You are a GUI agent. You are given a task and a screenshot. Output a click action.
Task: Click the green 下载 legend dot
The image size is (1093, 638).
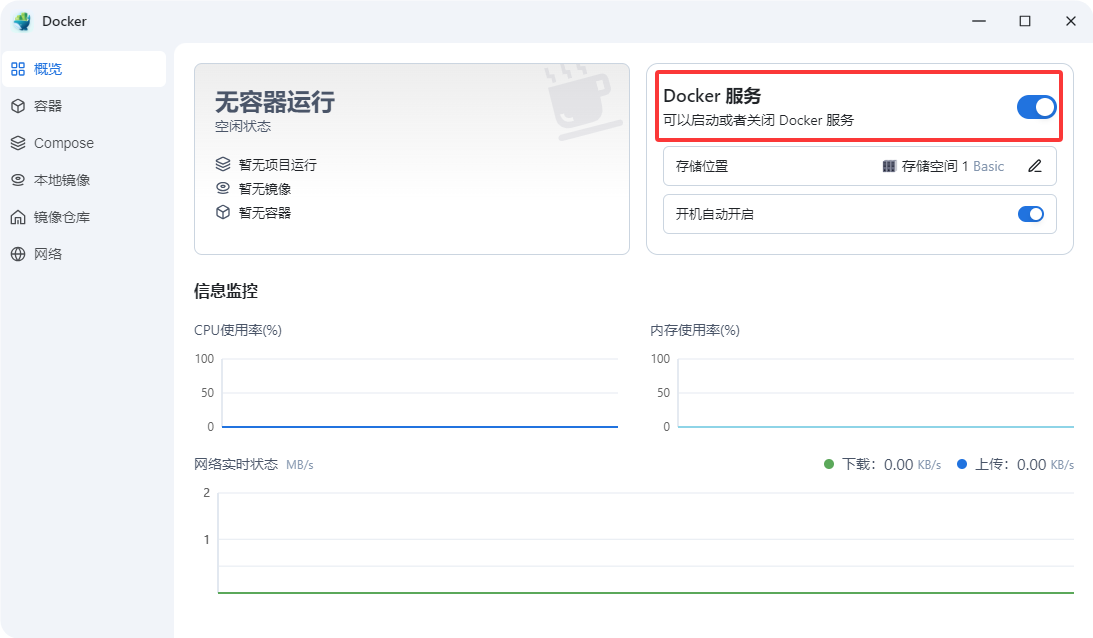click(828, 464)
